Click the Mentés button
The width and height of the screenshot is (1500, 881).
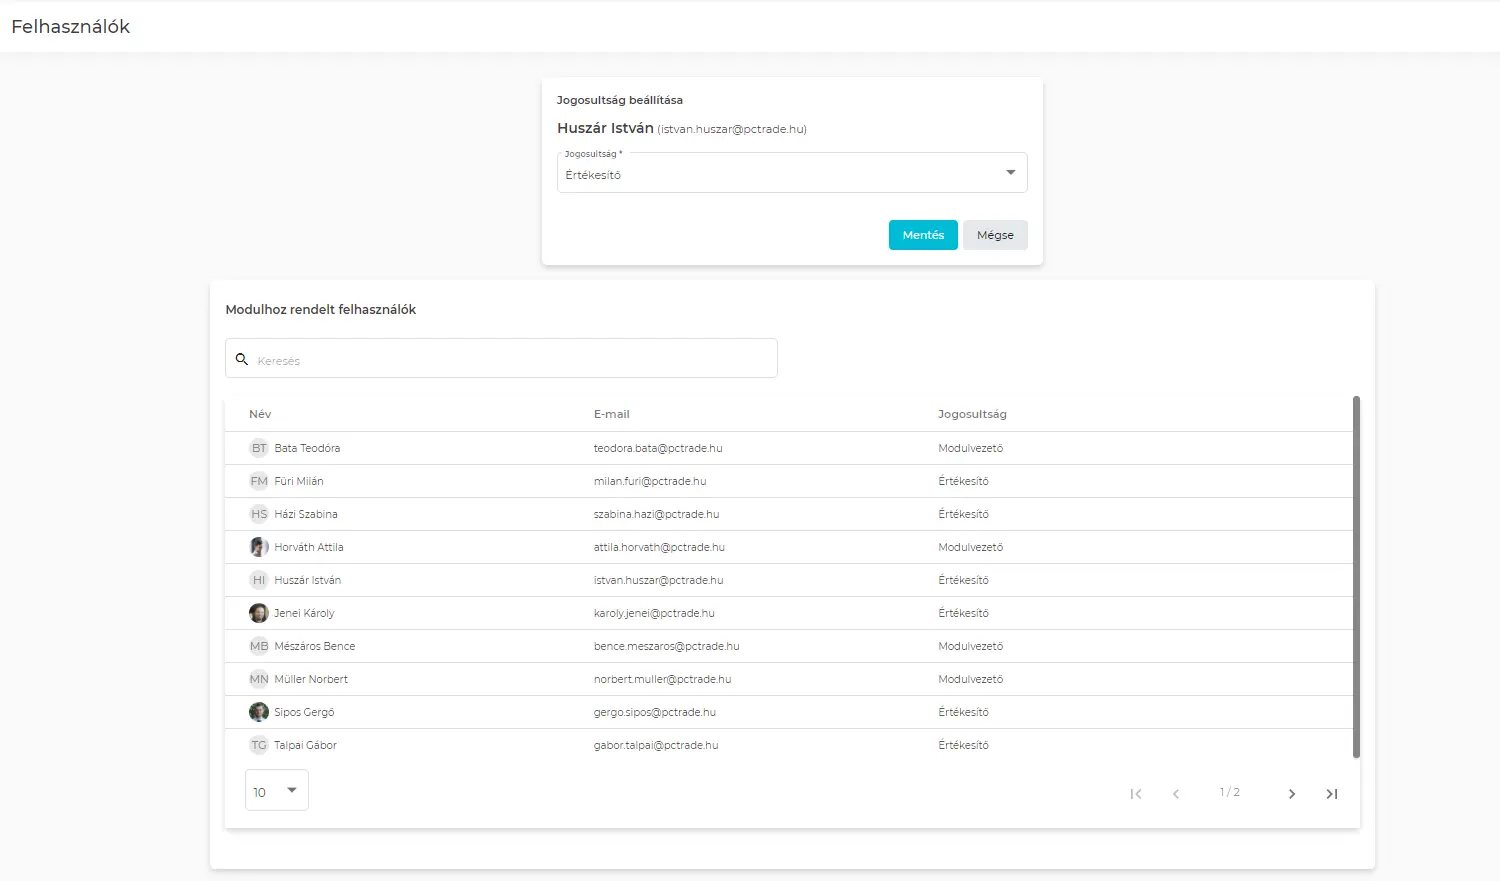point(922,235)
